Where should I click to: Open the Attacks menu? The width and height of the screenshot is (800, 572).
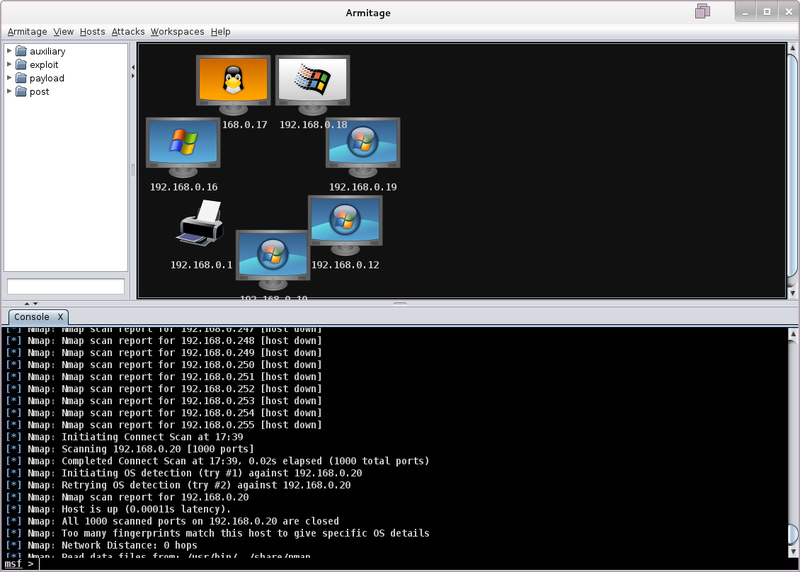pyautogui.click(x=128, y=32)
